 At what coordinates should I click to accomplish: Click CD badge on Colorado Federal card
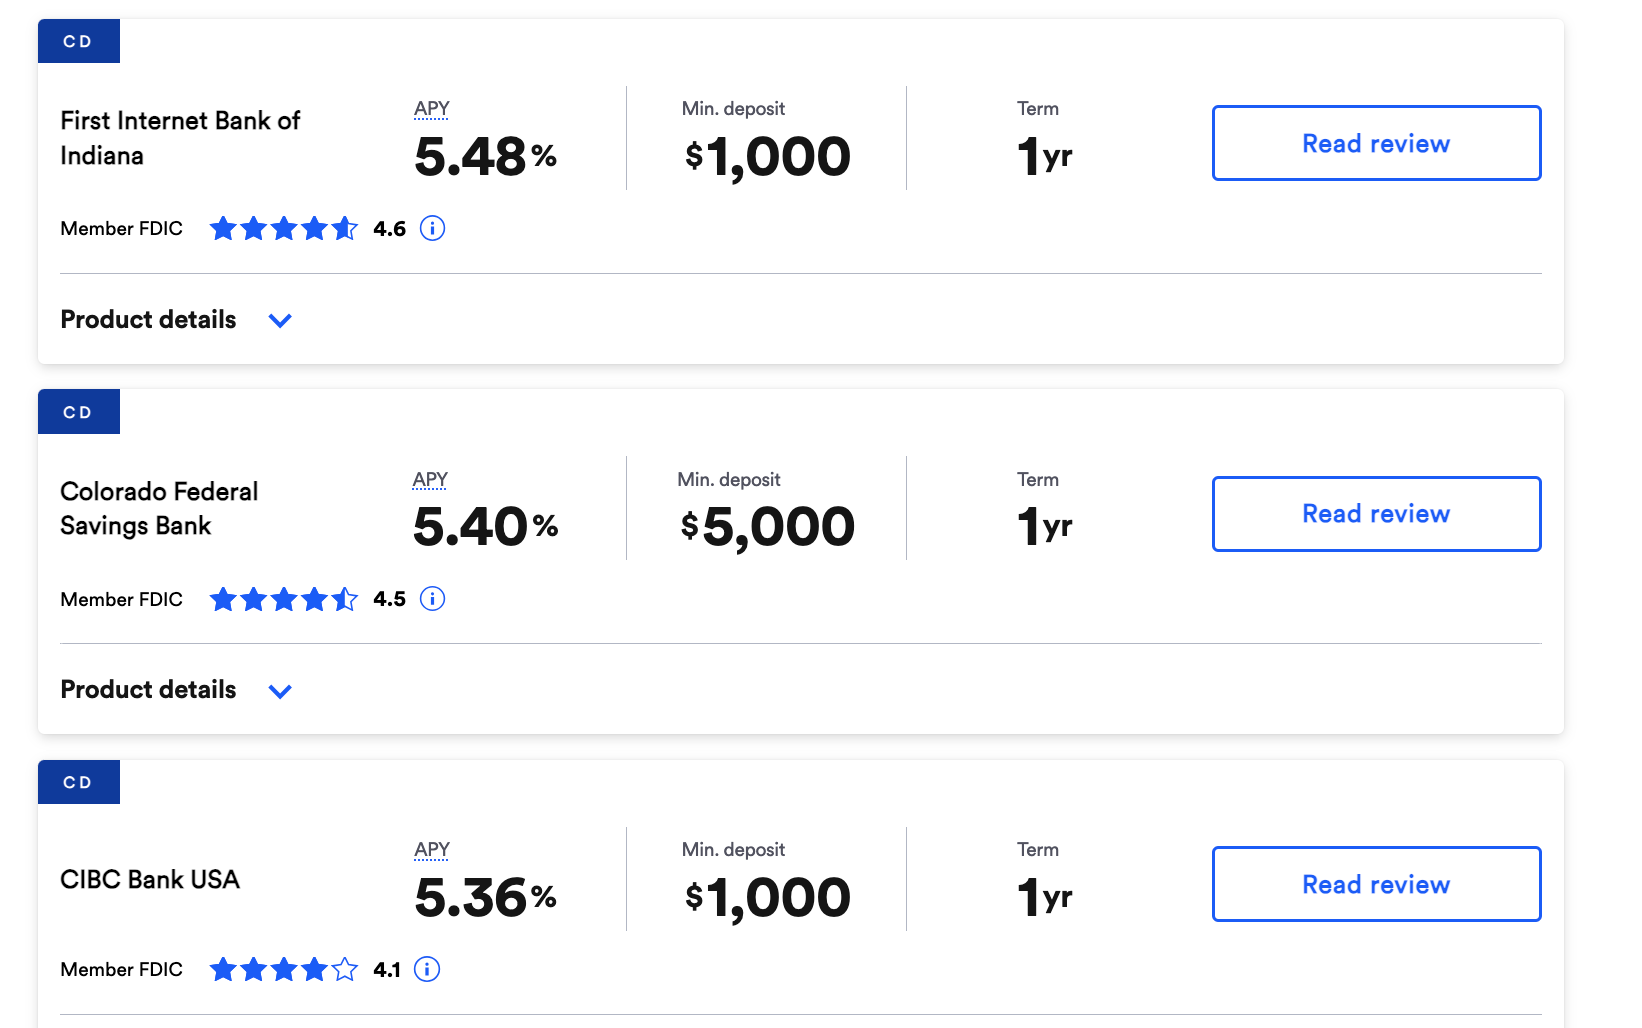(79, 412)
